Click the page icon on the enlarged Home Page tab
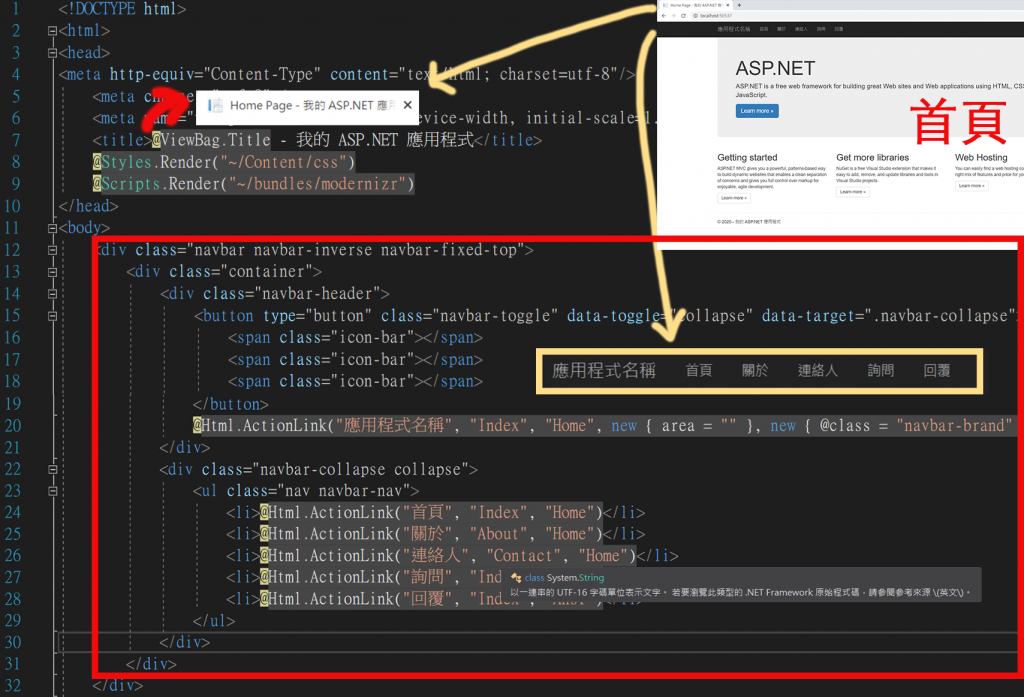Viewport: 1024px width, 697px height. tap(215, 105)
